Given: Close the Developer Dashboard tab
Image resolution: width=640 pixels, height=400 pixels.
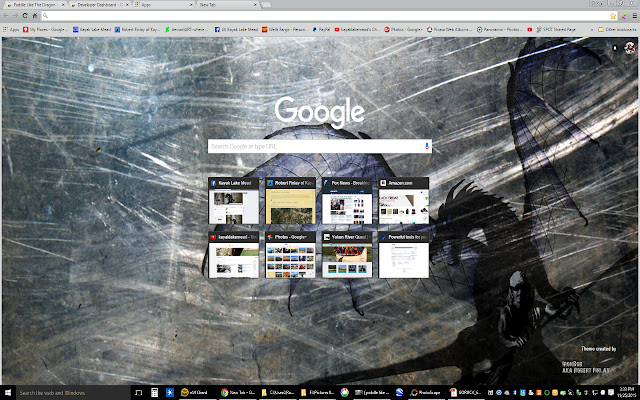Looking at the screenshot, I should point(127,5).
